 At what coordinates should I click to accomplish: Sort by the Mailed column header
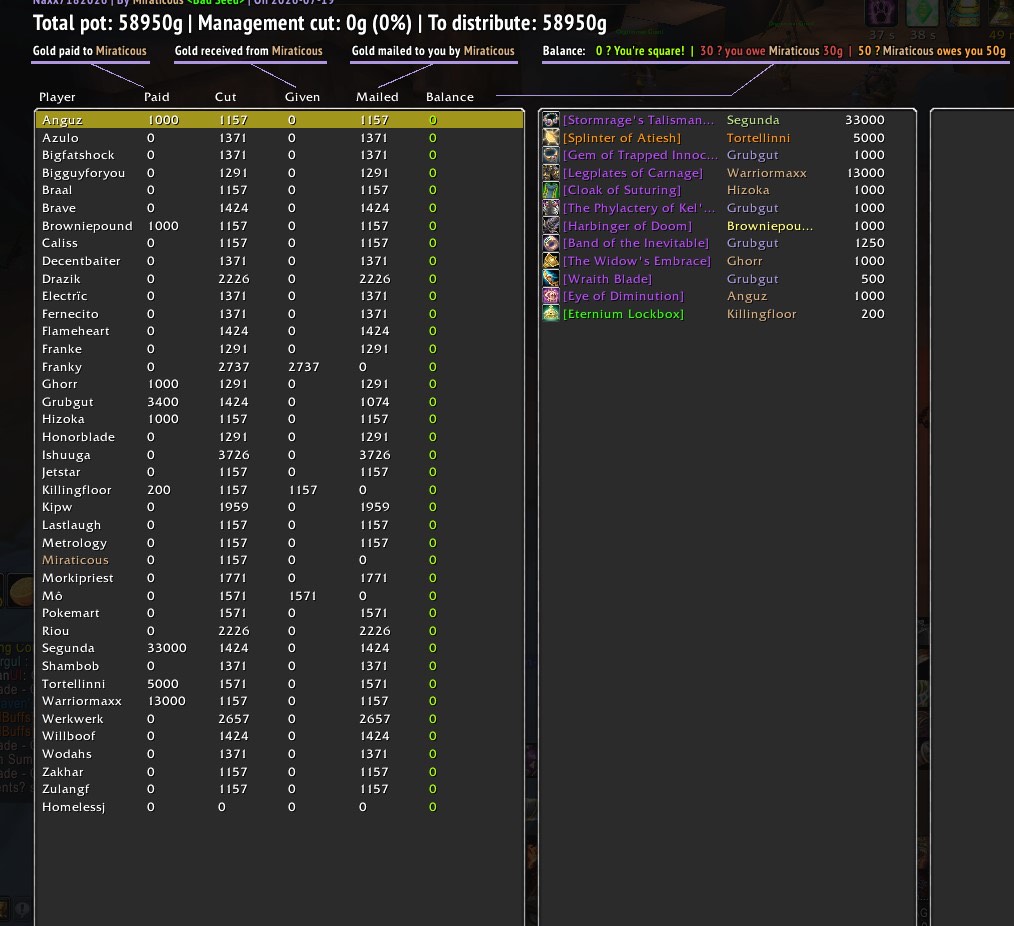coord(377,97)
